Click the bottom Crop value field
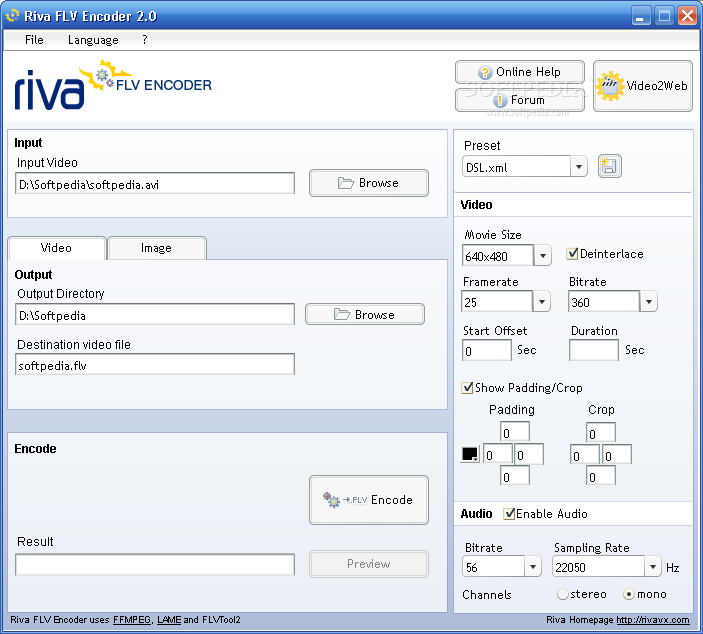This screenshot has width=703, height=634. 601,476
